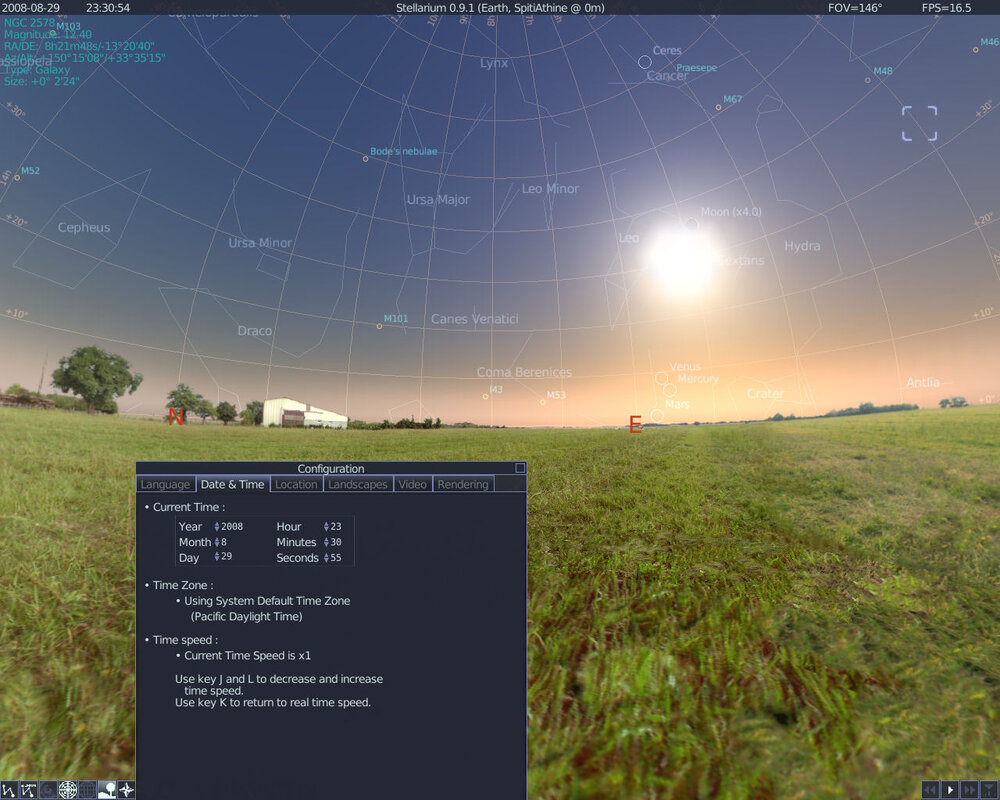Close the Configuration window

pos(520,468)
